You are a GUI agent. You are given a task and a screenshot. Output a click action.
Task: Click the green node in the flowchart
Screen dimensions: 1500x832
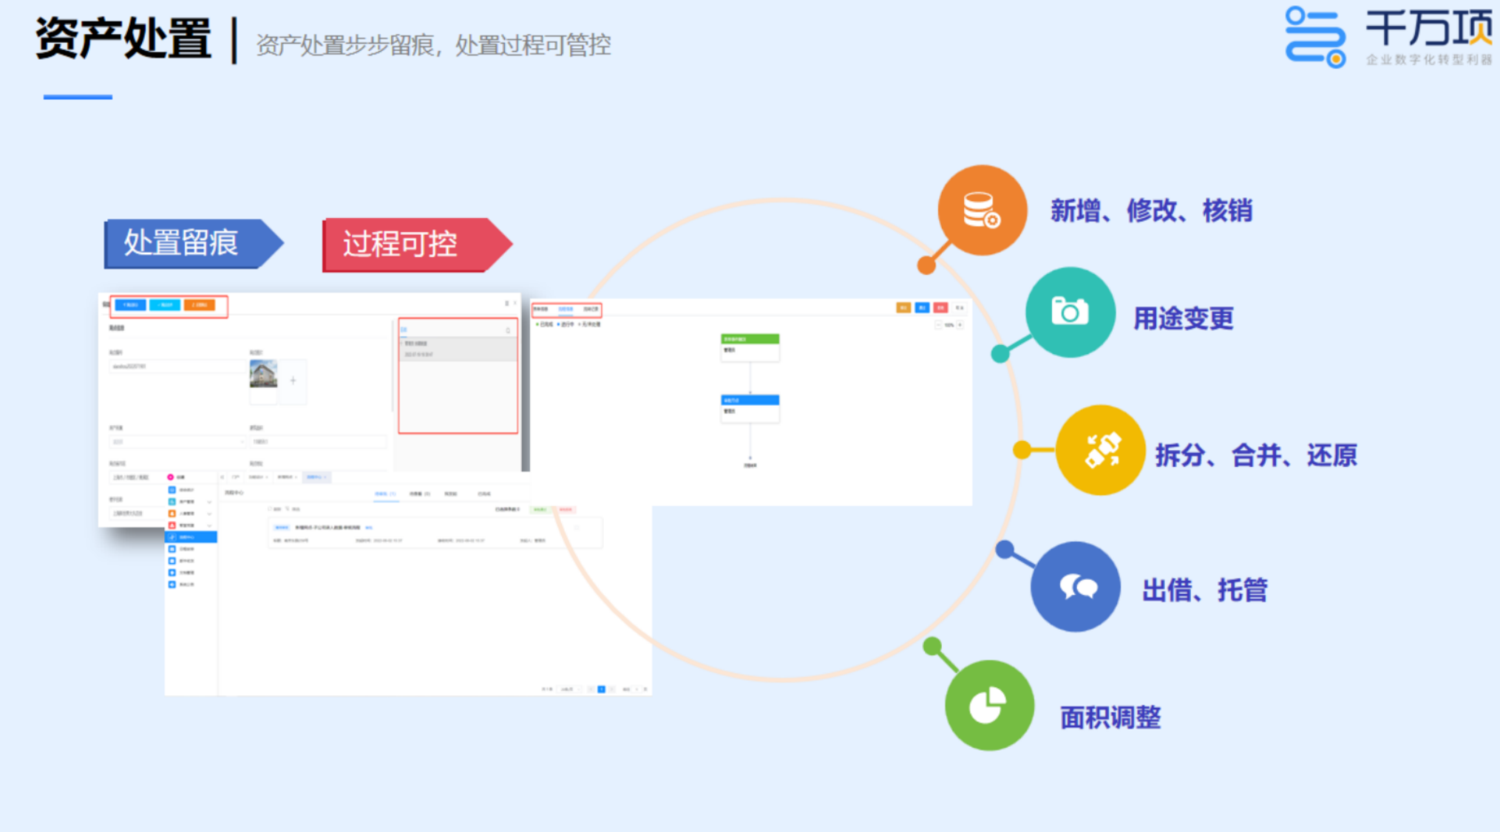click(x=749, y=339)
